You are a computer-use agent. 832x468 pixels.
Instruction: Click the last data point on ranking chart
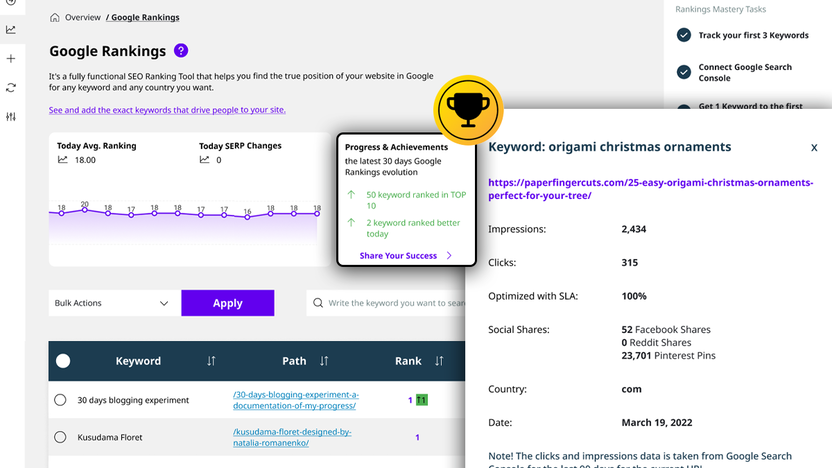[x=317, y=214]
